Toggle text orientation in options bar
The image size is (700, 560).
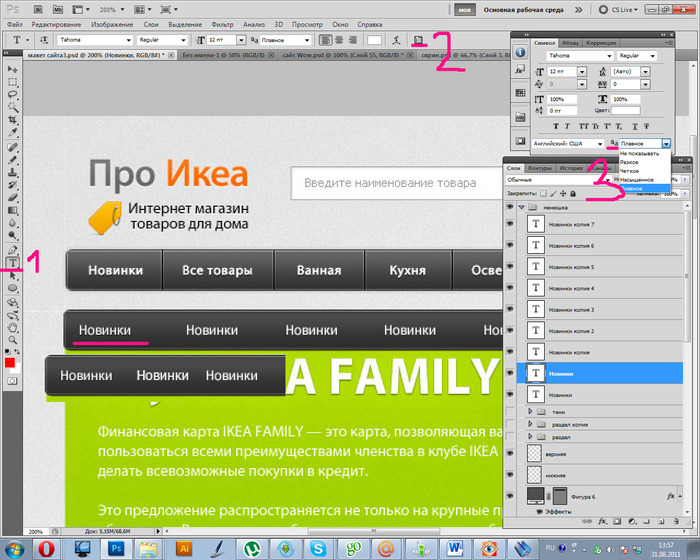pyautogui.click(x=44, y=40)
